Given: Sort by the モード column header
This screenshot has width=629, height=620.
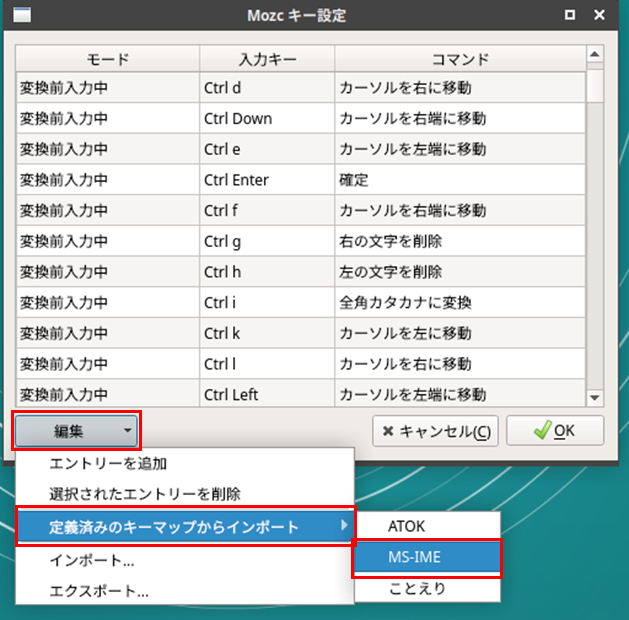Looking at the screenshot, I should click(x=108, y=59).
